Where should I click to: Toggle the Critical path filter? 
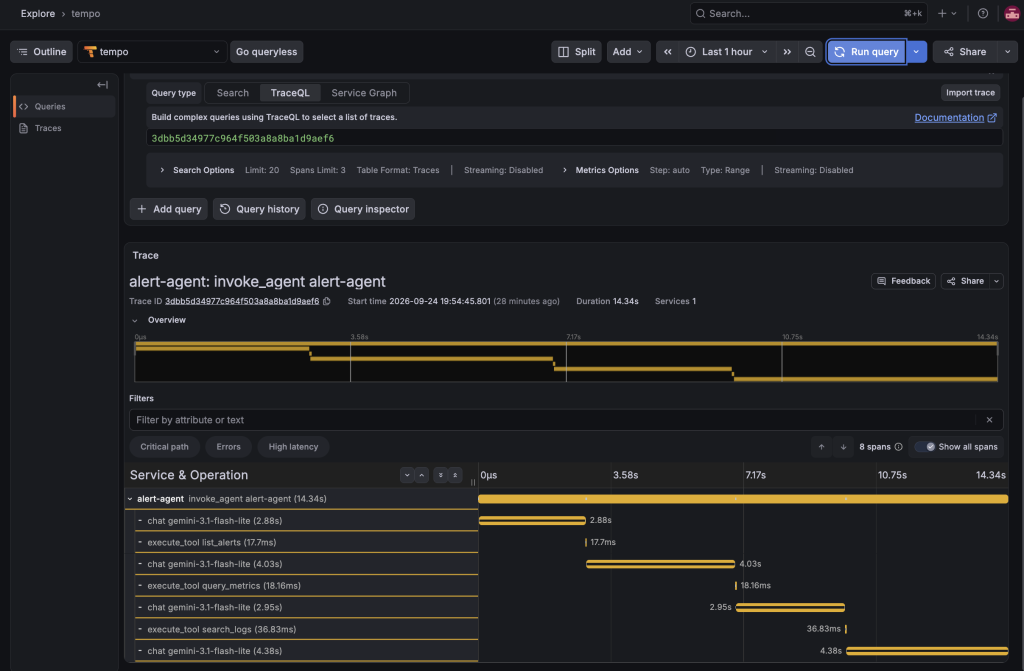(165, 447)
